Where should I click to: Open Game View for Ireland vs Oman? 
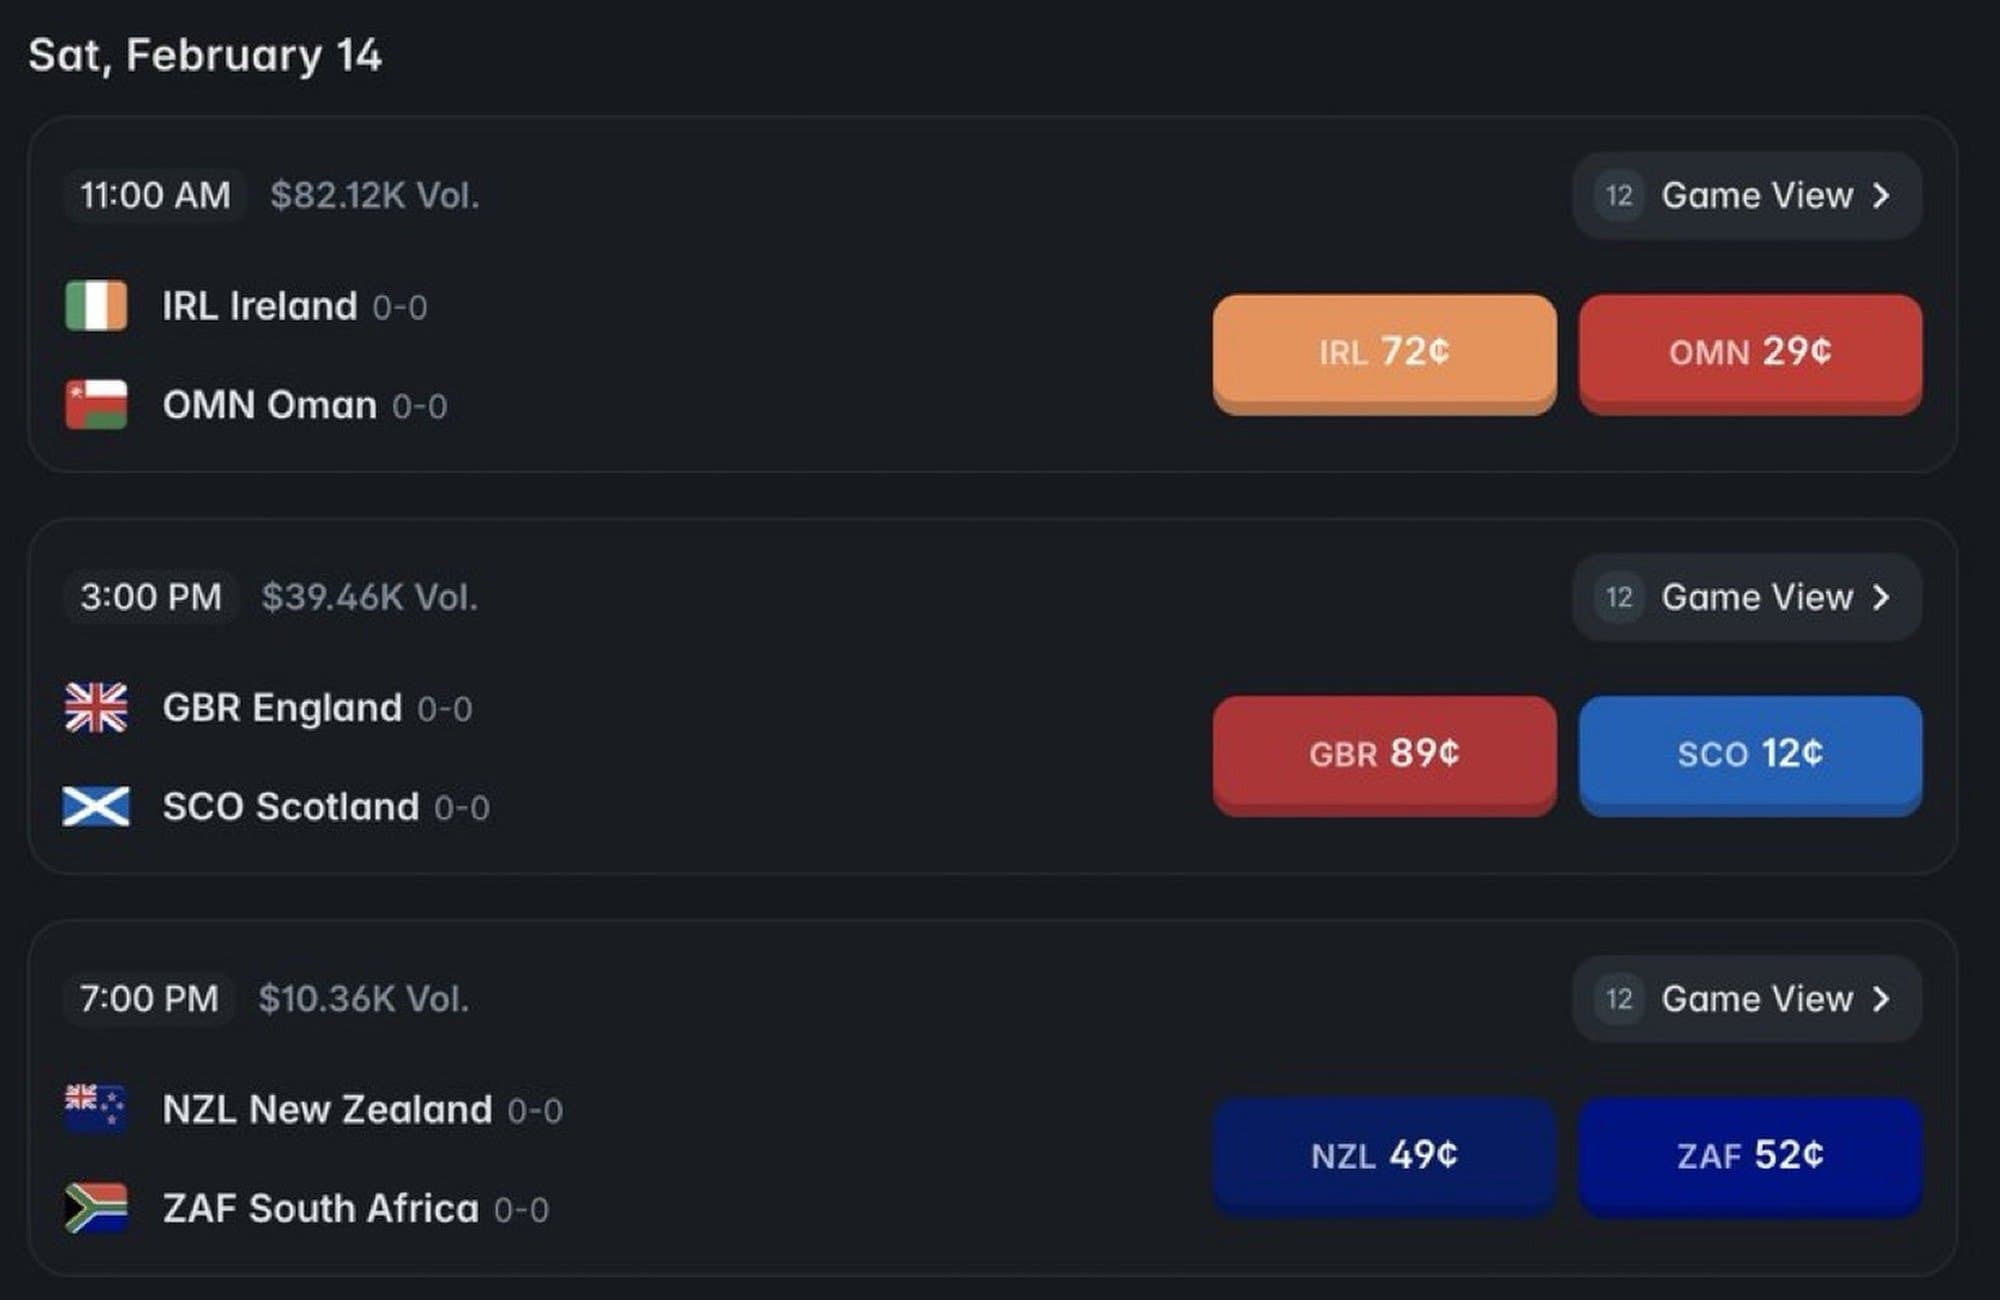[1757, 196]
